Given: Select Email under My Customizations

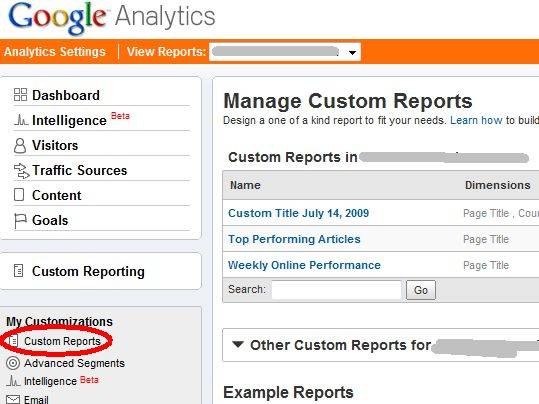Looking at the screenshot, I should click(36, 400).
